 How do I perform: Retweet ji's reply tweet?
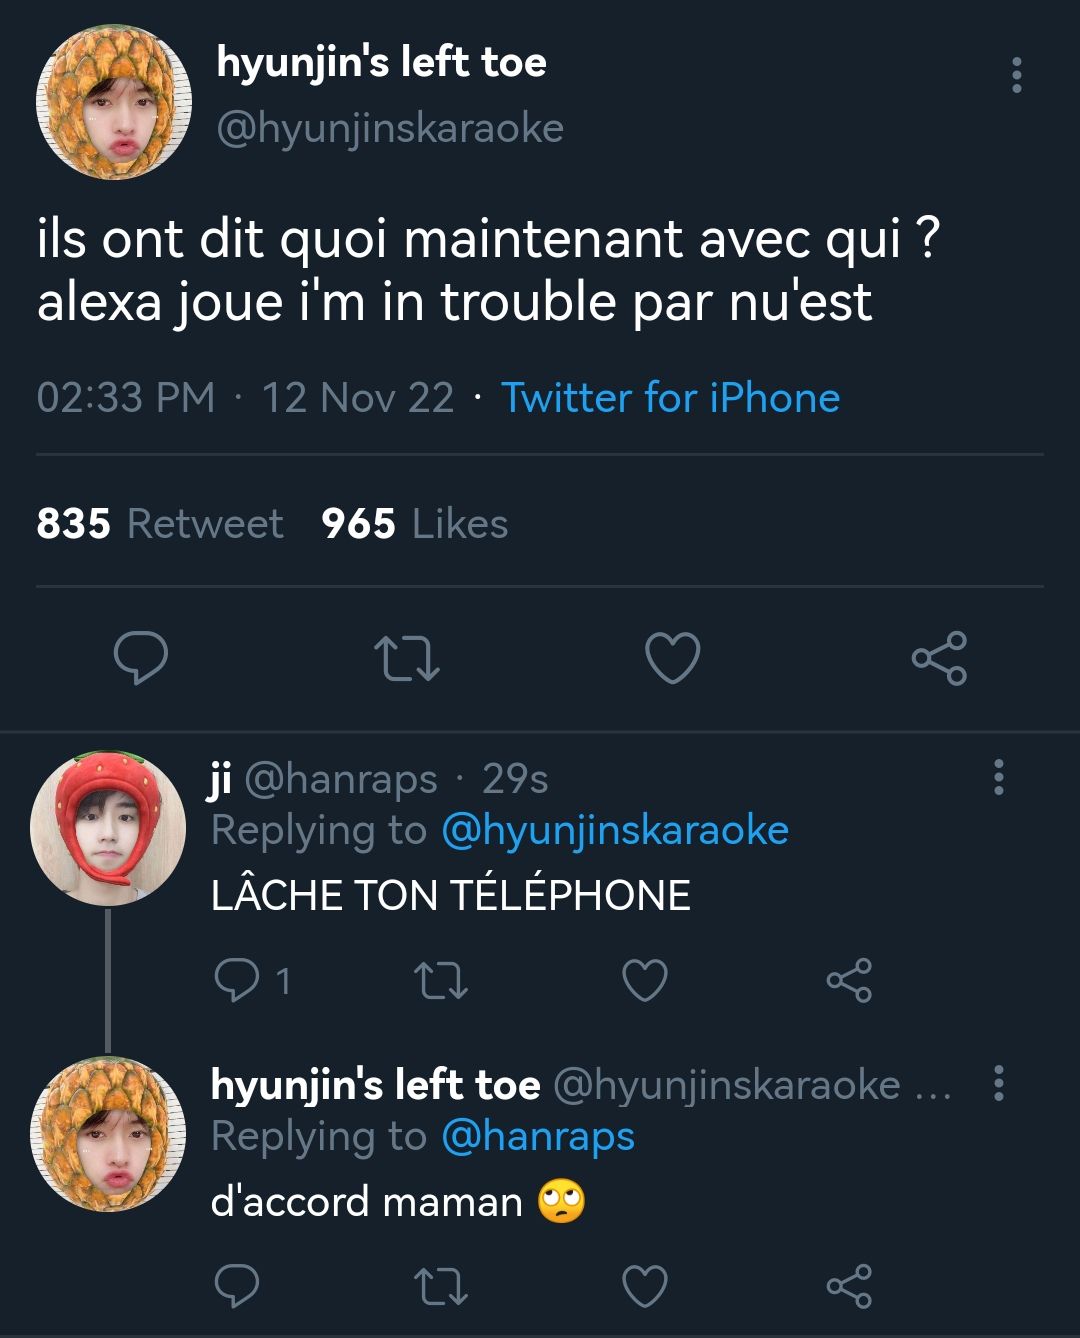[441, 981]
